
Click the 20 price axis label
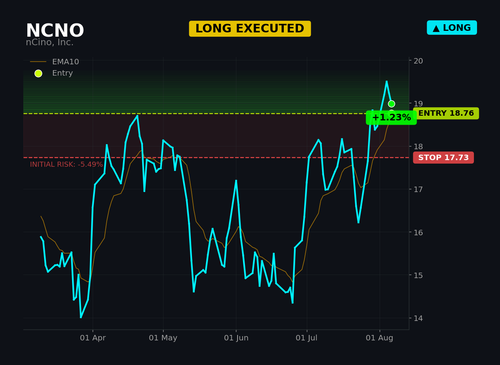(418, 61)
